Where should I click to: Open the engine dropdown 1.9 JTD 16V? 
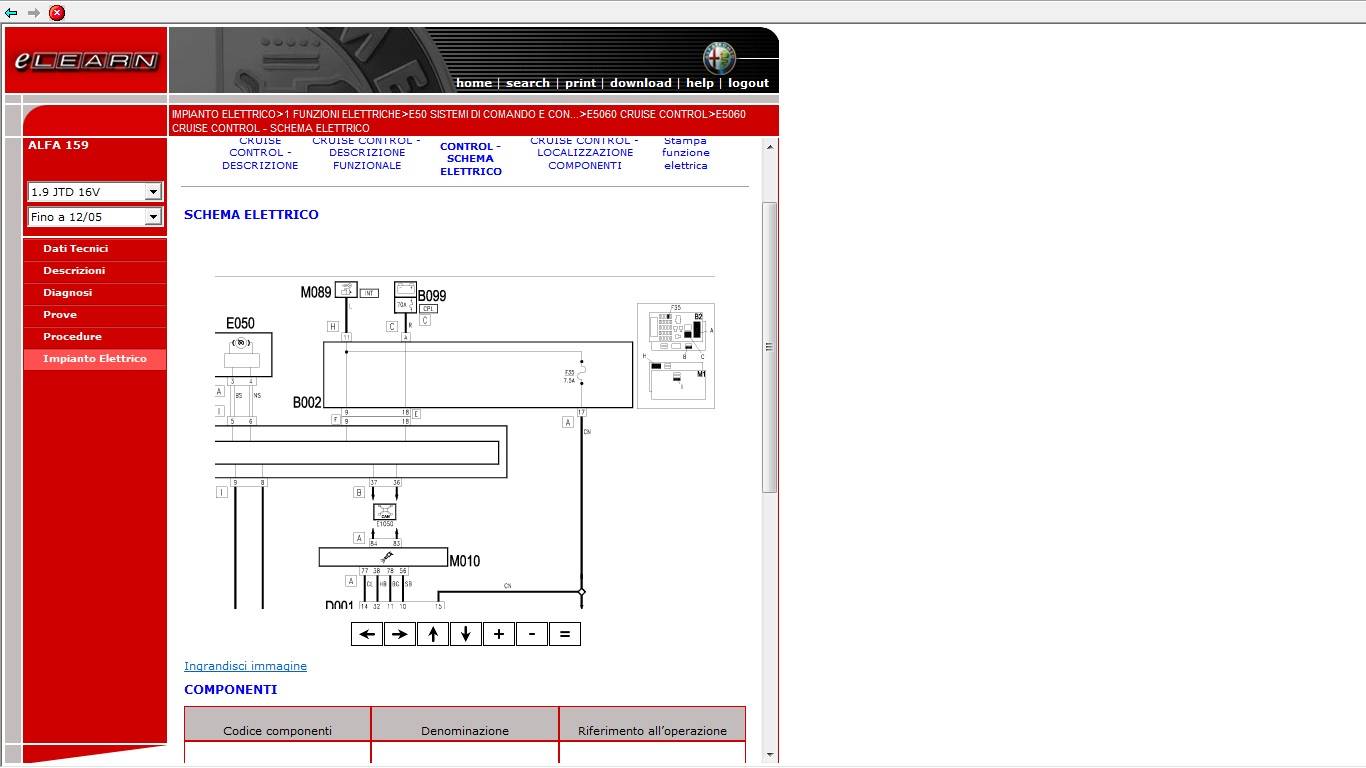tap(95, 192)
